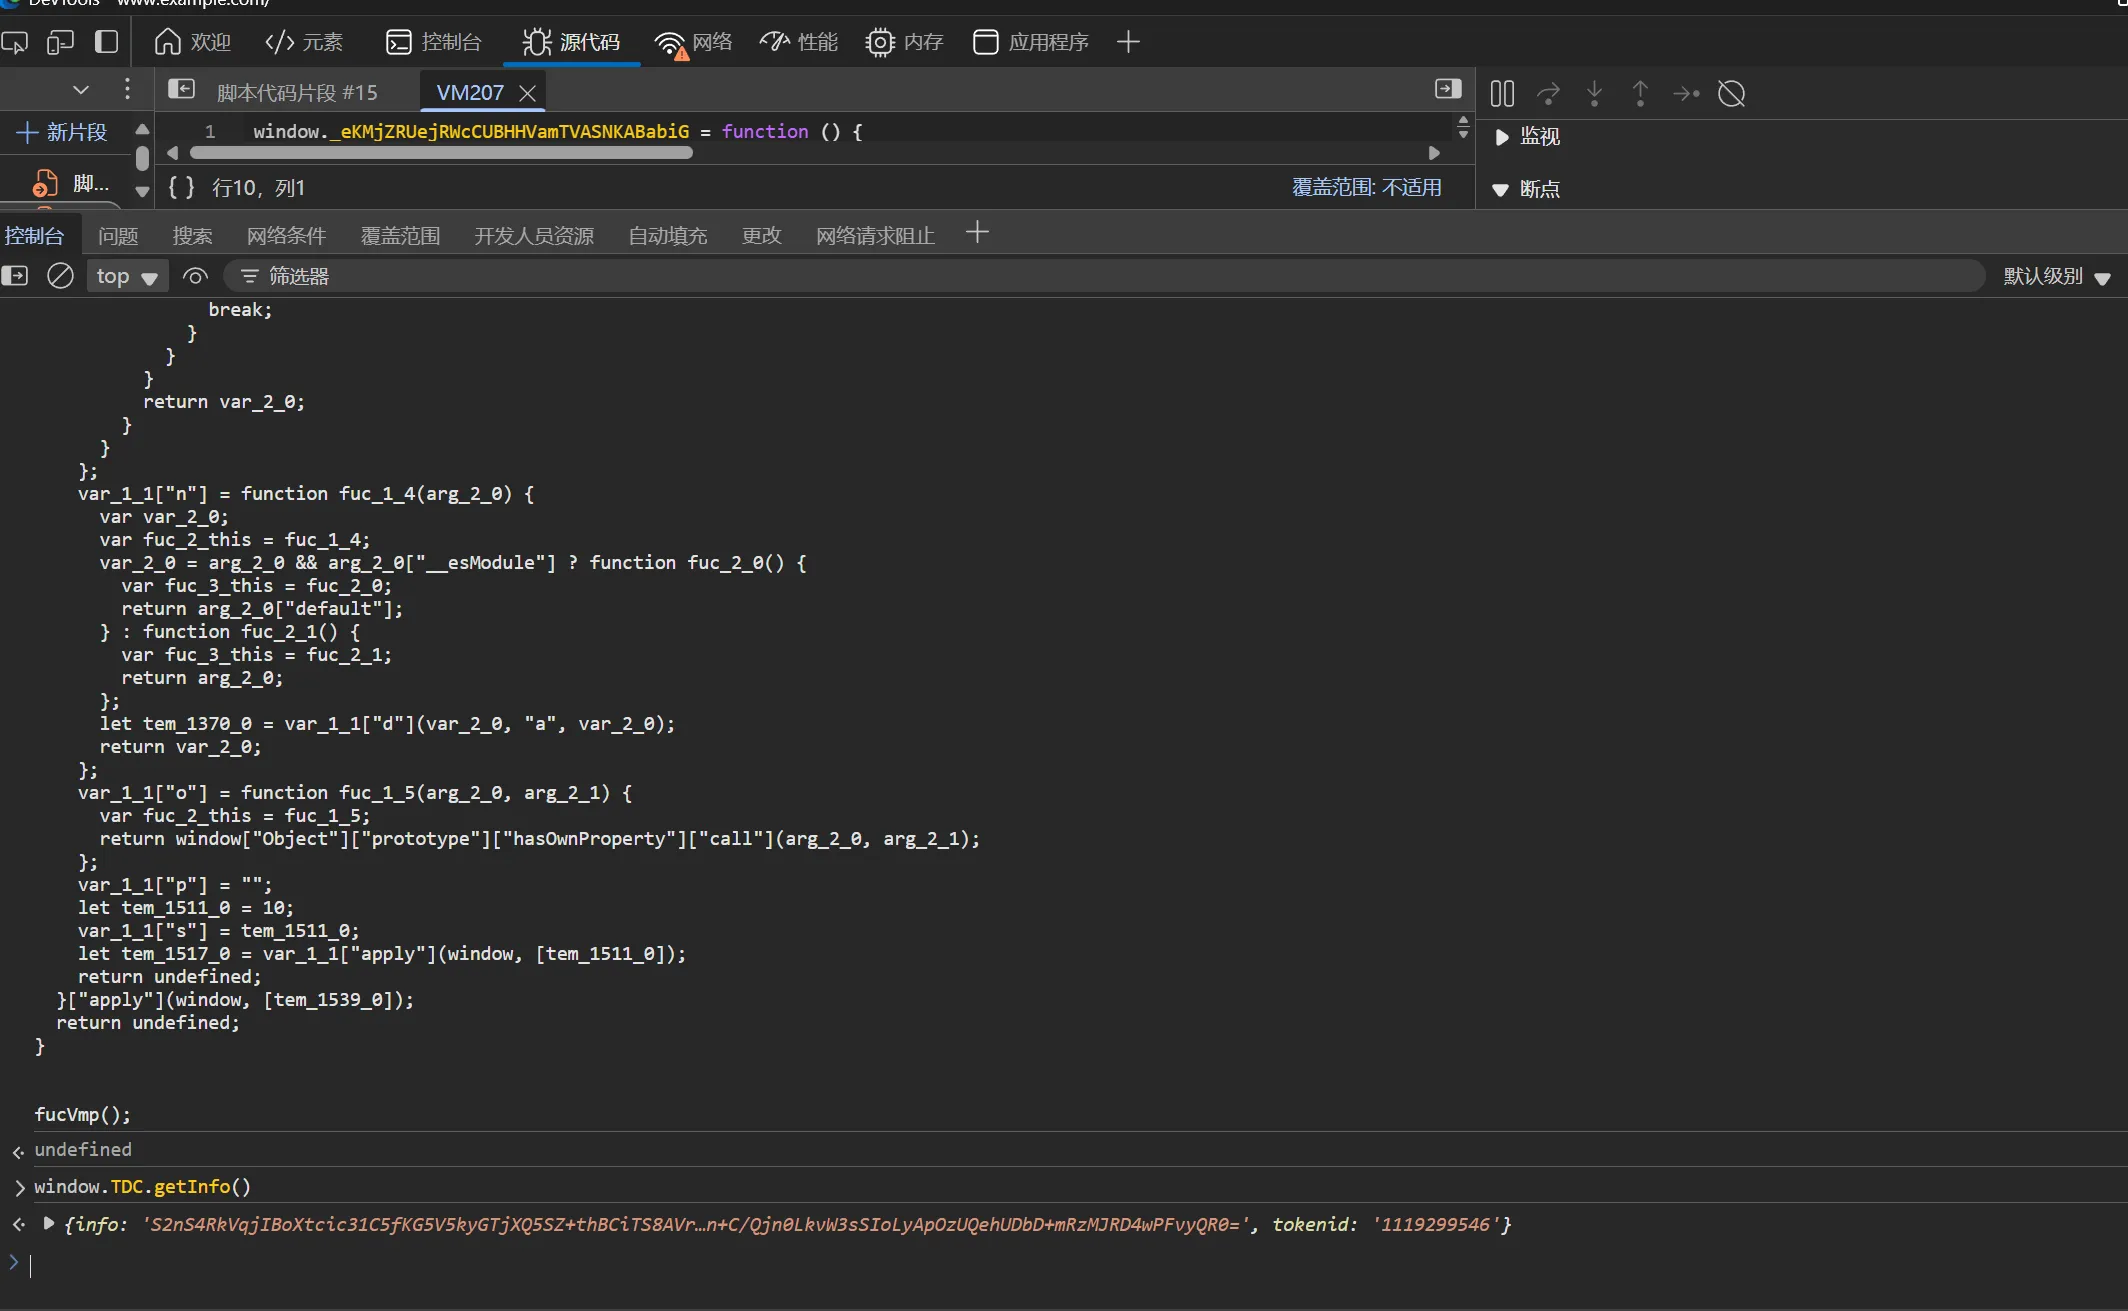Open the 开发人员资源 drawer tab
The width and height of the screenshot is (2128, 1311).
click(x=534, y=236)
